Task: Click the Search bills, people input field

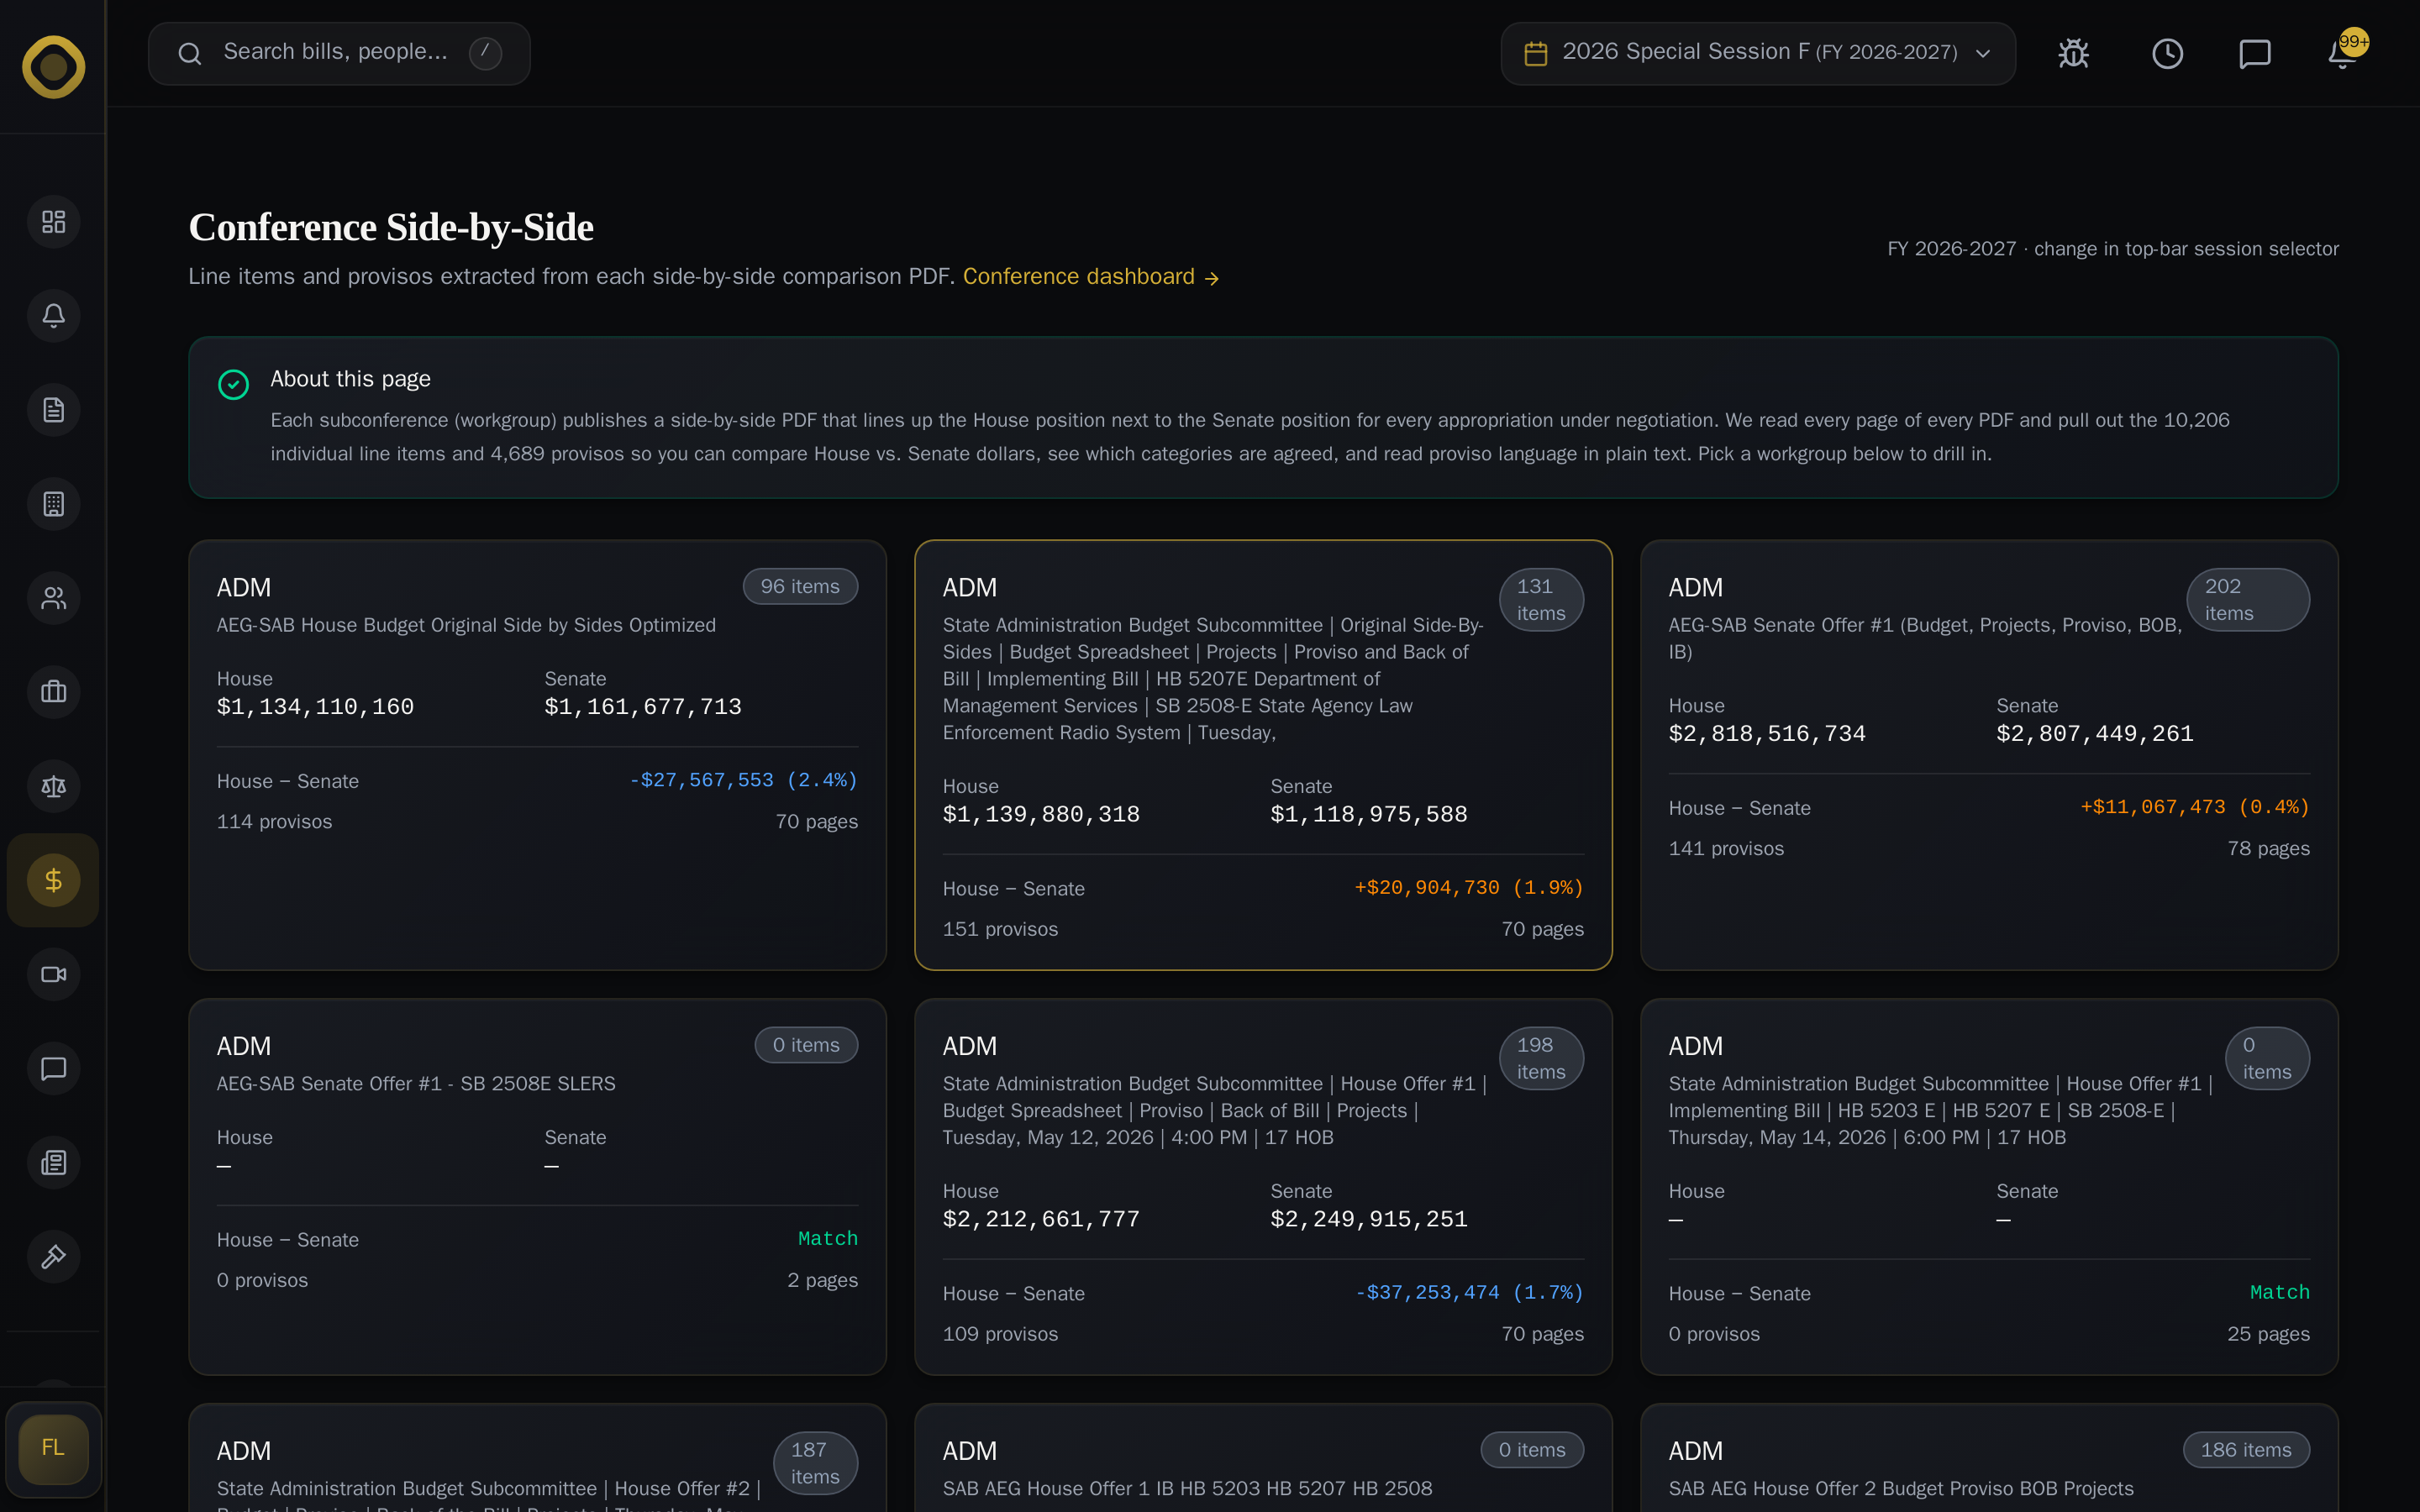Action: (x=339, y=53)
